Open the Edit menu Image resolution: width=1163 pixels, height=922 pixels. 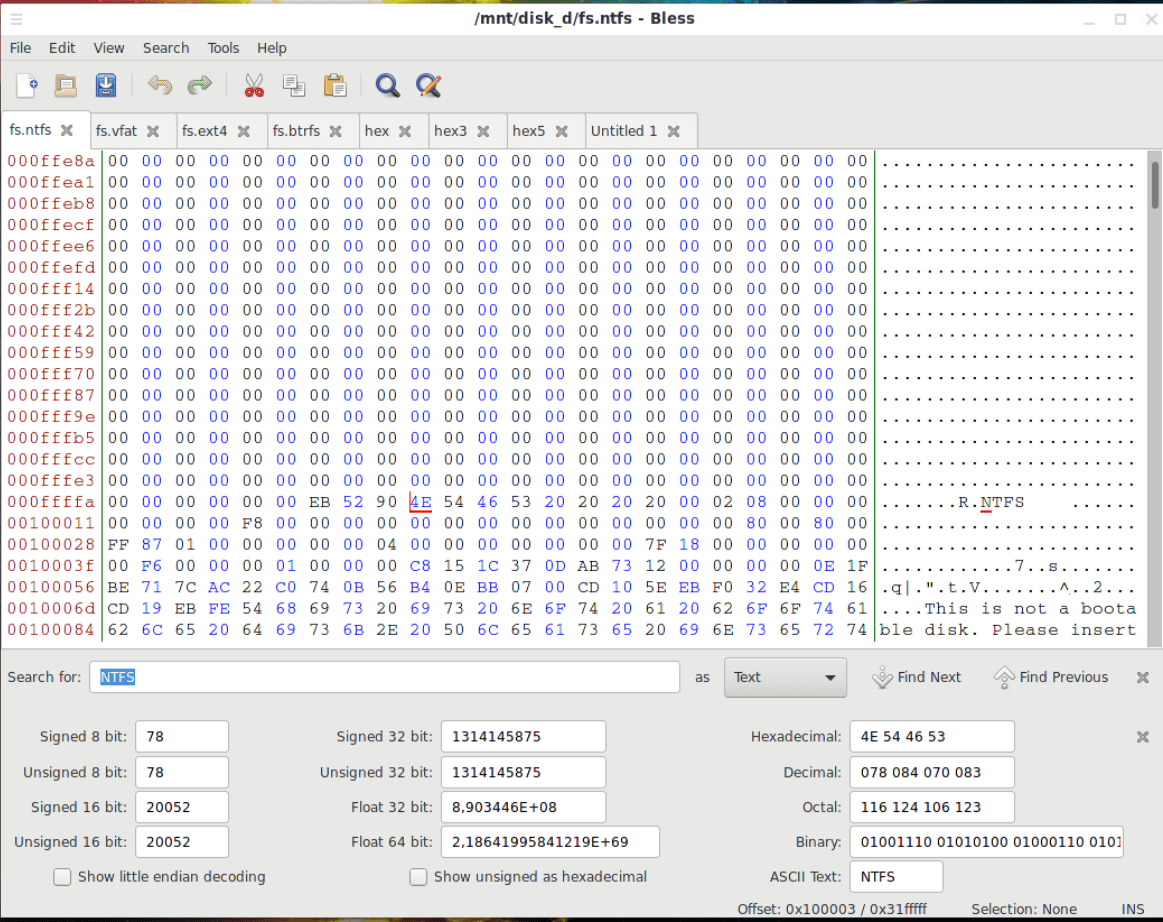[x=62, y=47]
